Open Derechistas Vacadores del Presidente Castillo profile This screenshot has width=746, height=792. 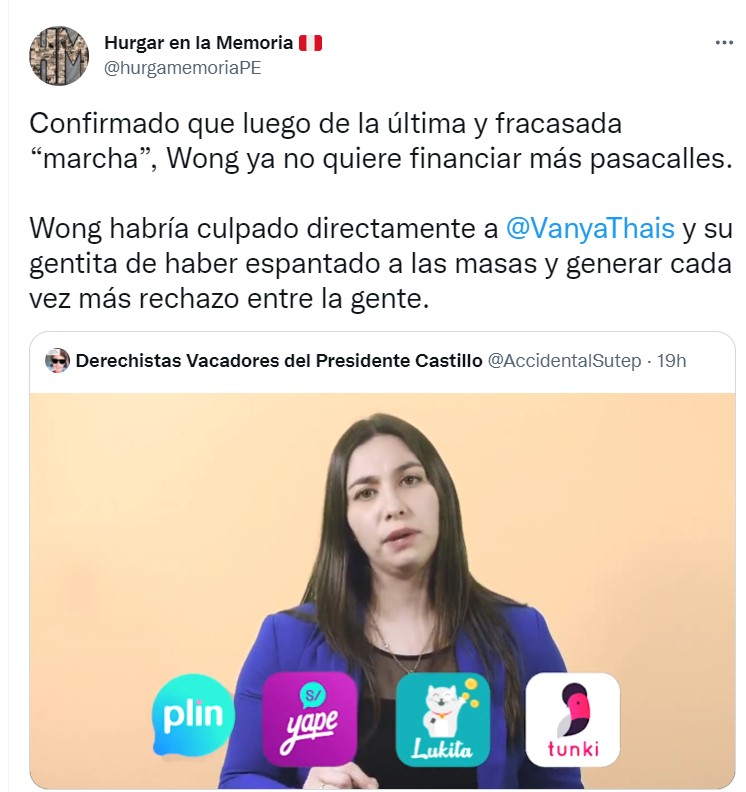(279, 361)
